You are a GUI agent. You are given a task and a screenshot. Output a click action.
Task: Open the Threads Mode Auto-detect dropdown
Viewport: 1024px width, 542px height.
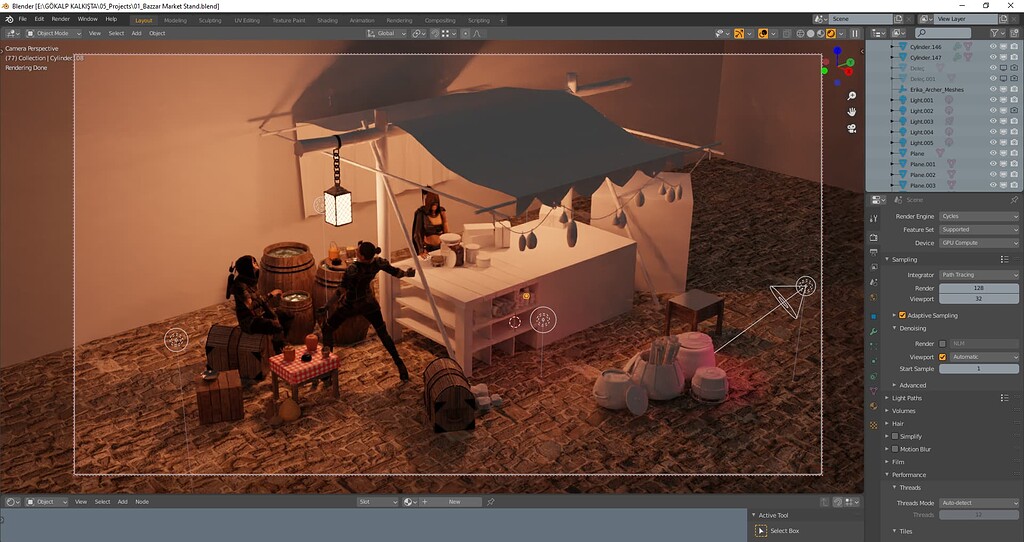coord(979,503)
